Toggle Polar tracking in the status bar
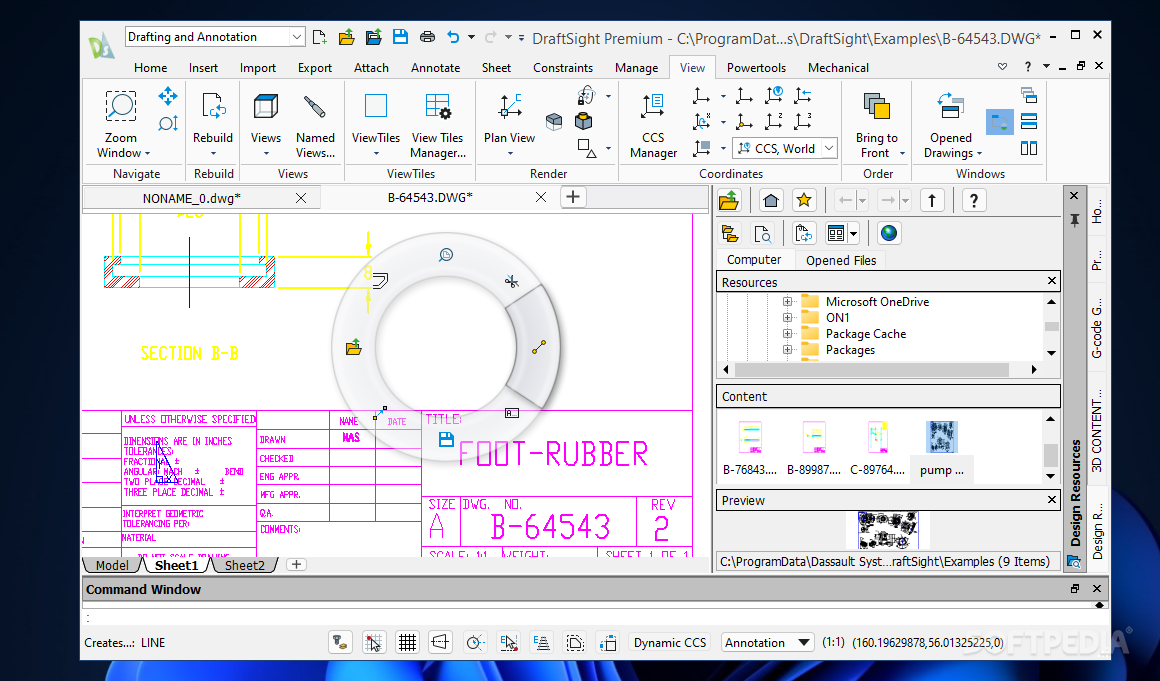1160x681 pixels. 475,643
